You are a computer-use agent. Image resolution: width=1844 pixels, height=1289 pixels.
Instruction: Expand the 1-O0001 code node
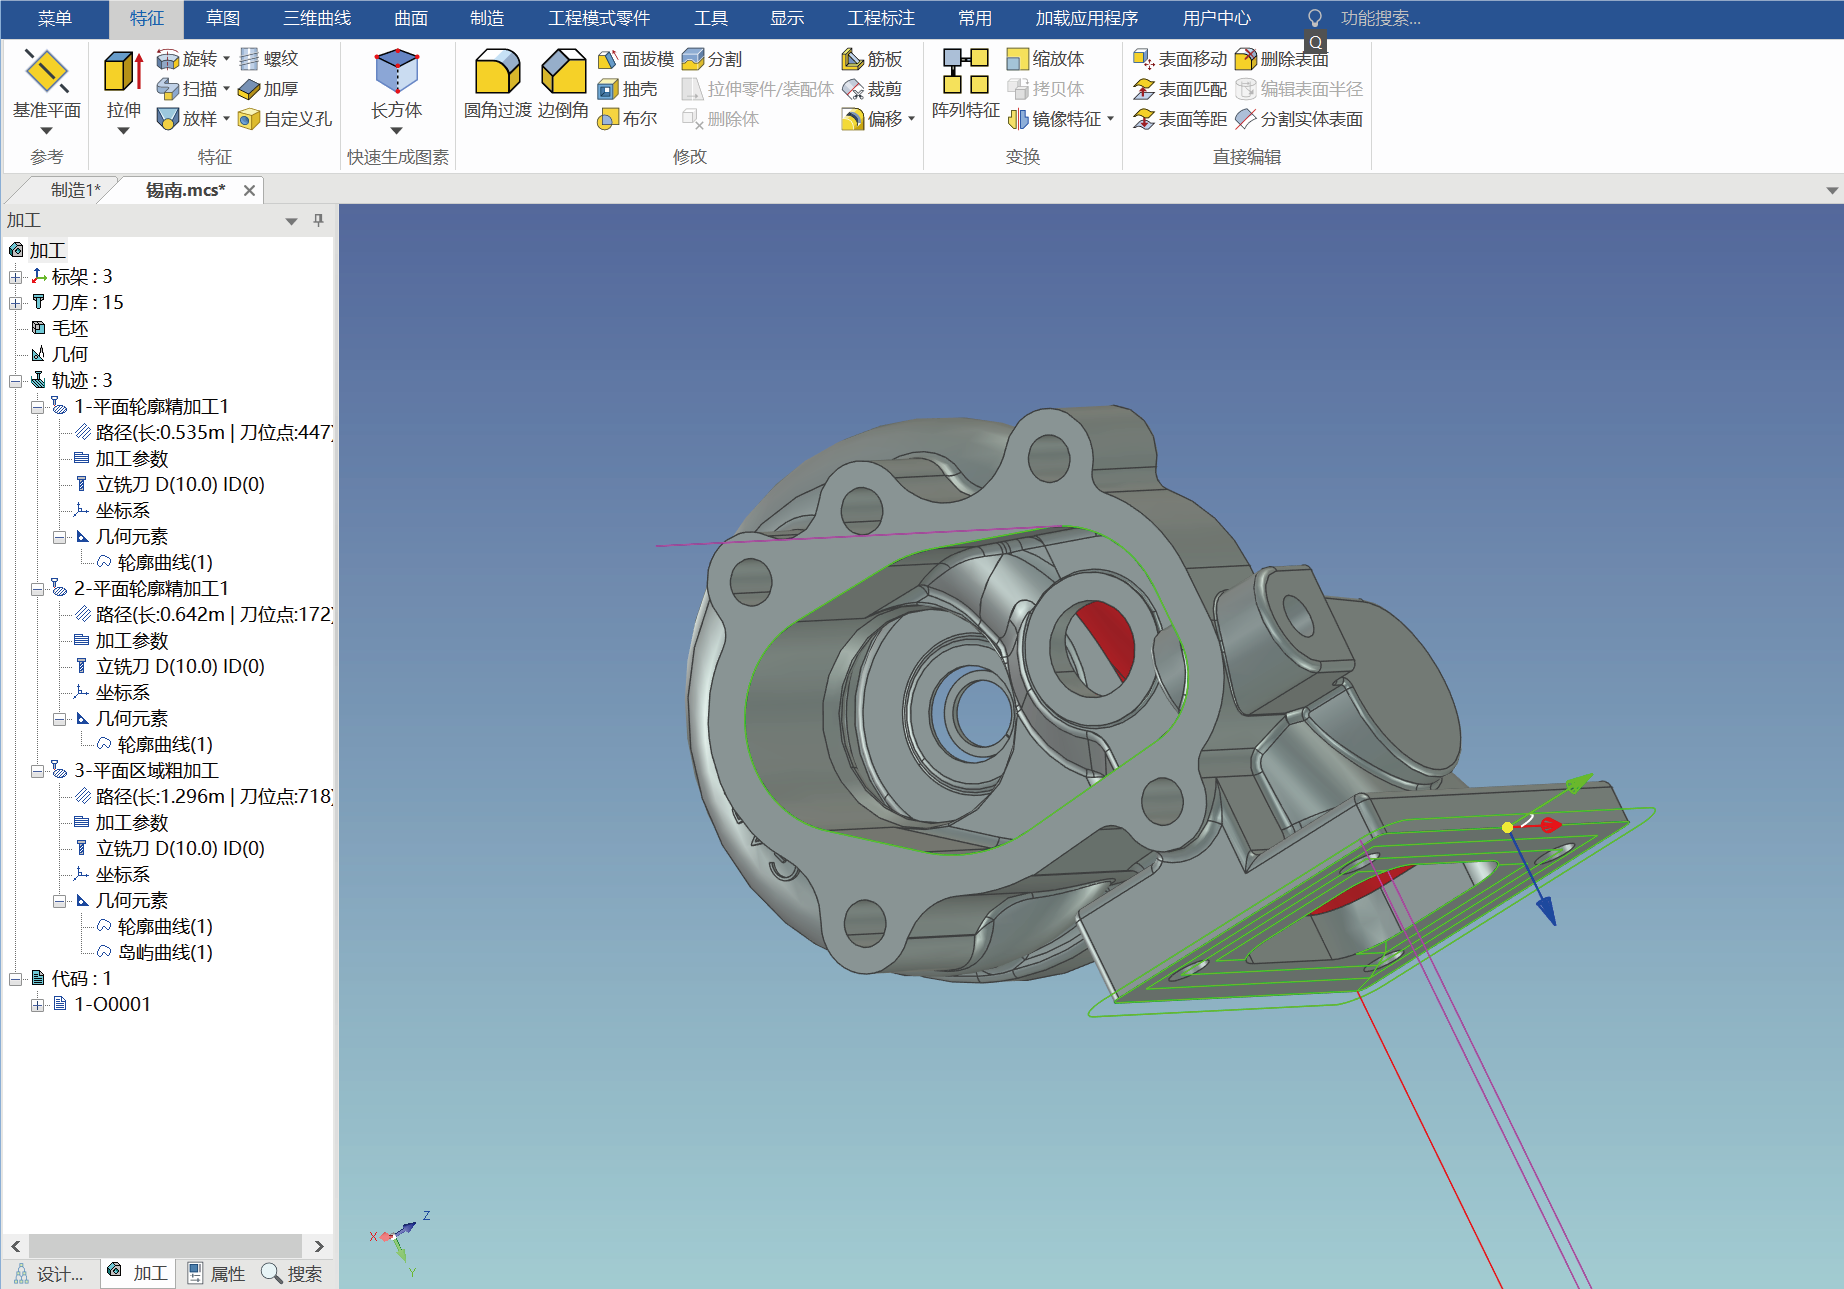tap(38, 1005)
